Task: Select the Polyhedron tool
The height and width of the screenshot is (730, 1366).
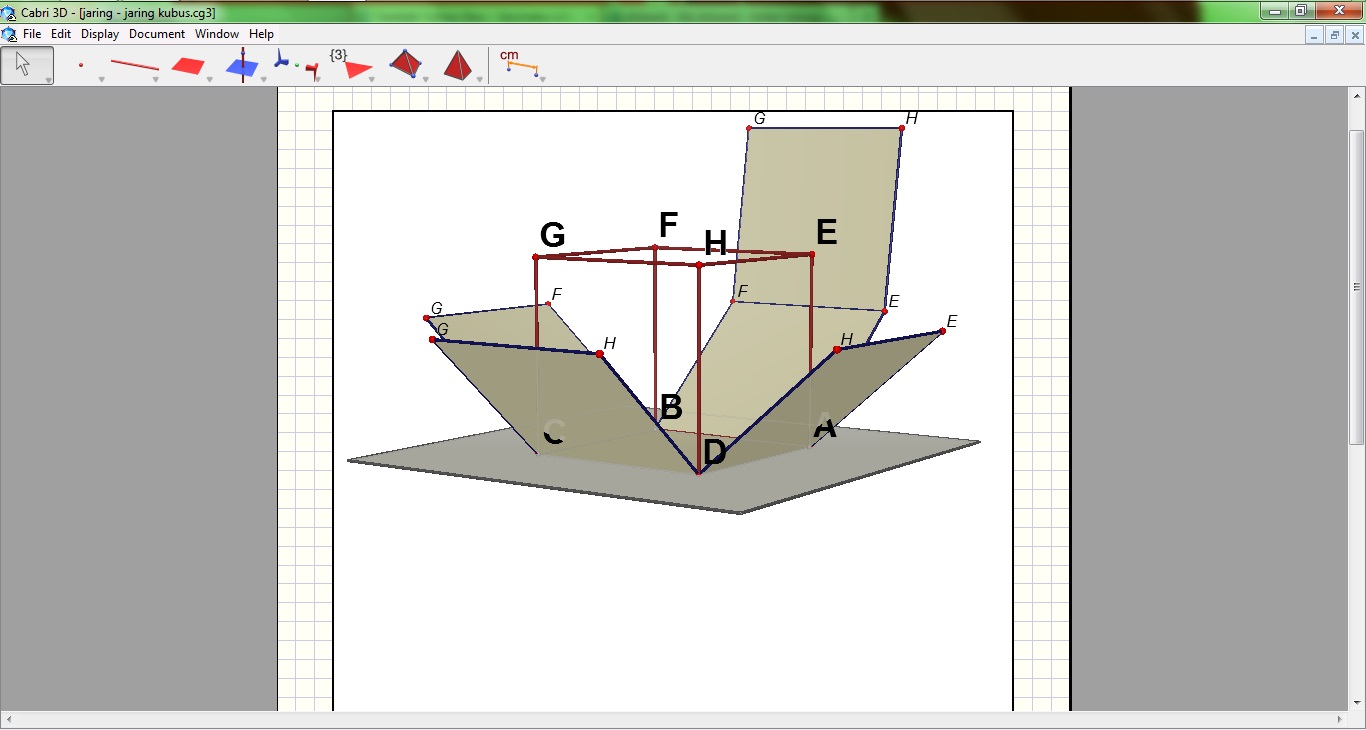Action: tap(407, 63)
